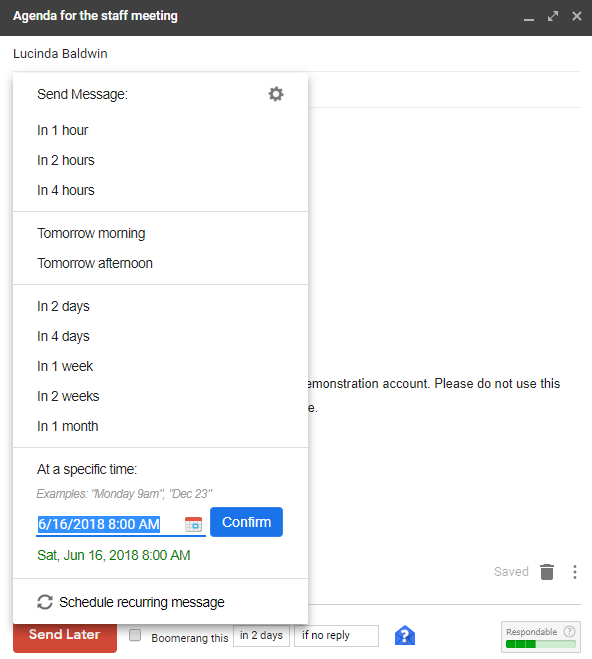Select 'In 1 hour' send option
Screen dimensions: 592x659
coord(63,130)
